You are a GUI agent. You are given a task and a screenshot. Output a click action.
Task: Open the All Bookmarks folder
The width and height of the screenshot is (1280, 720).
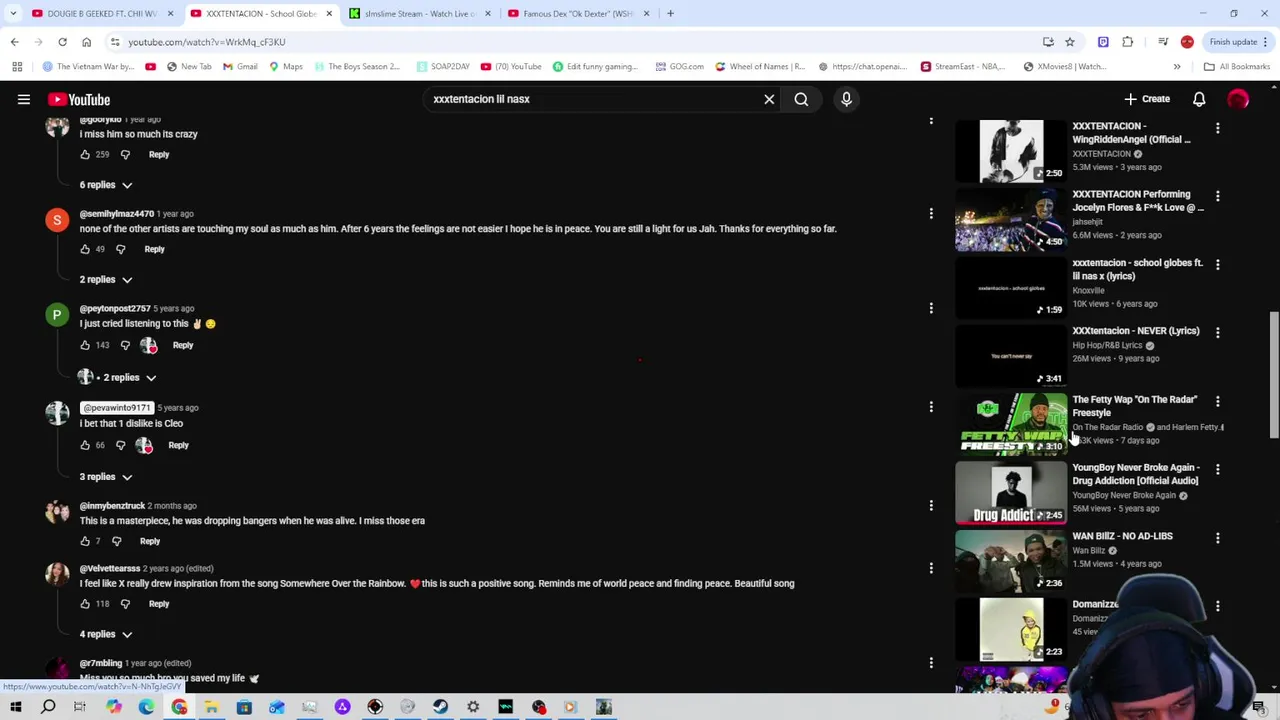pos(1237,67)
